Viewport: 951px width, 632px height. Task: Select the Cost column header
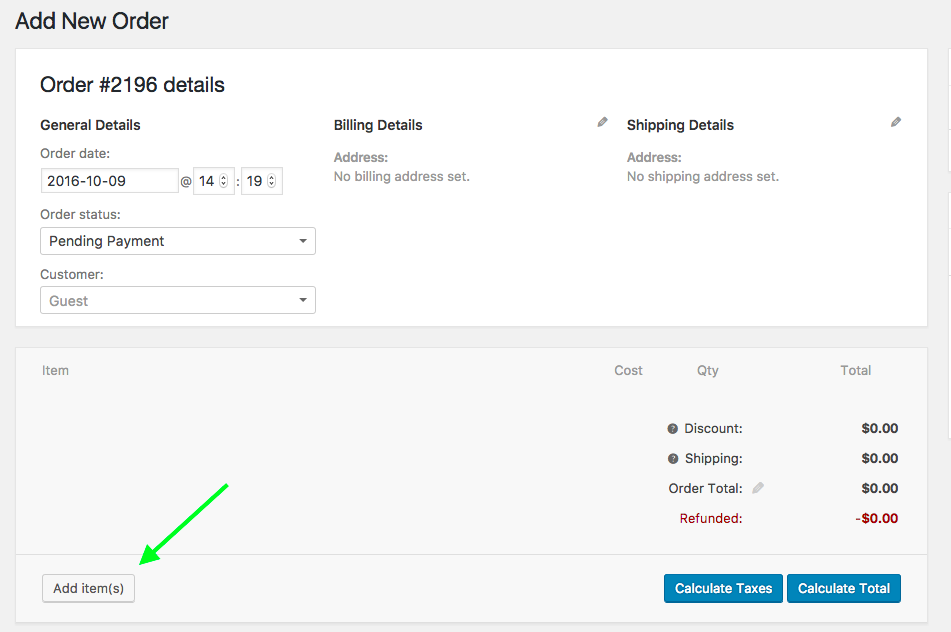click(x=628, y=370)
